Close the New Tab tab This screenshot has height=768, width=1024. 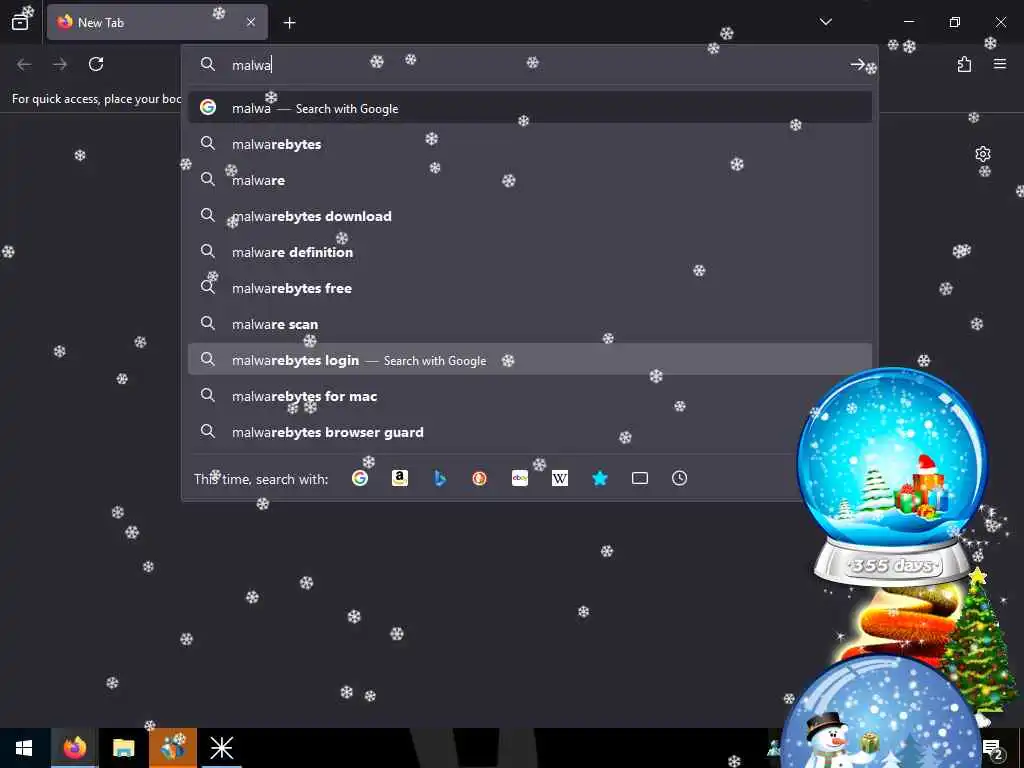251,22
